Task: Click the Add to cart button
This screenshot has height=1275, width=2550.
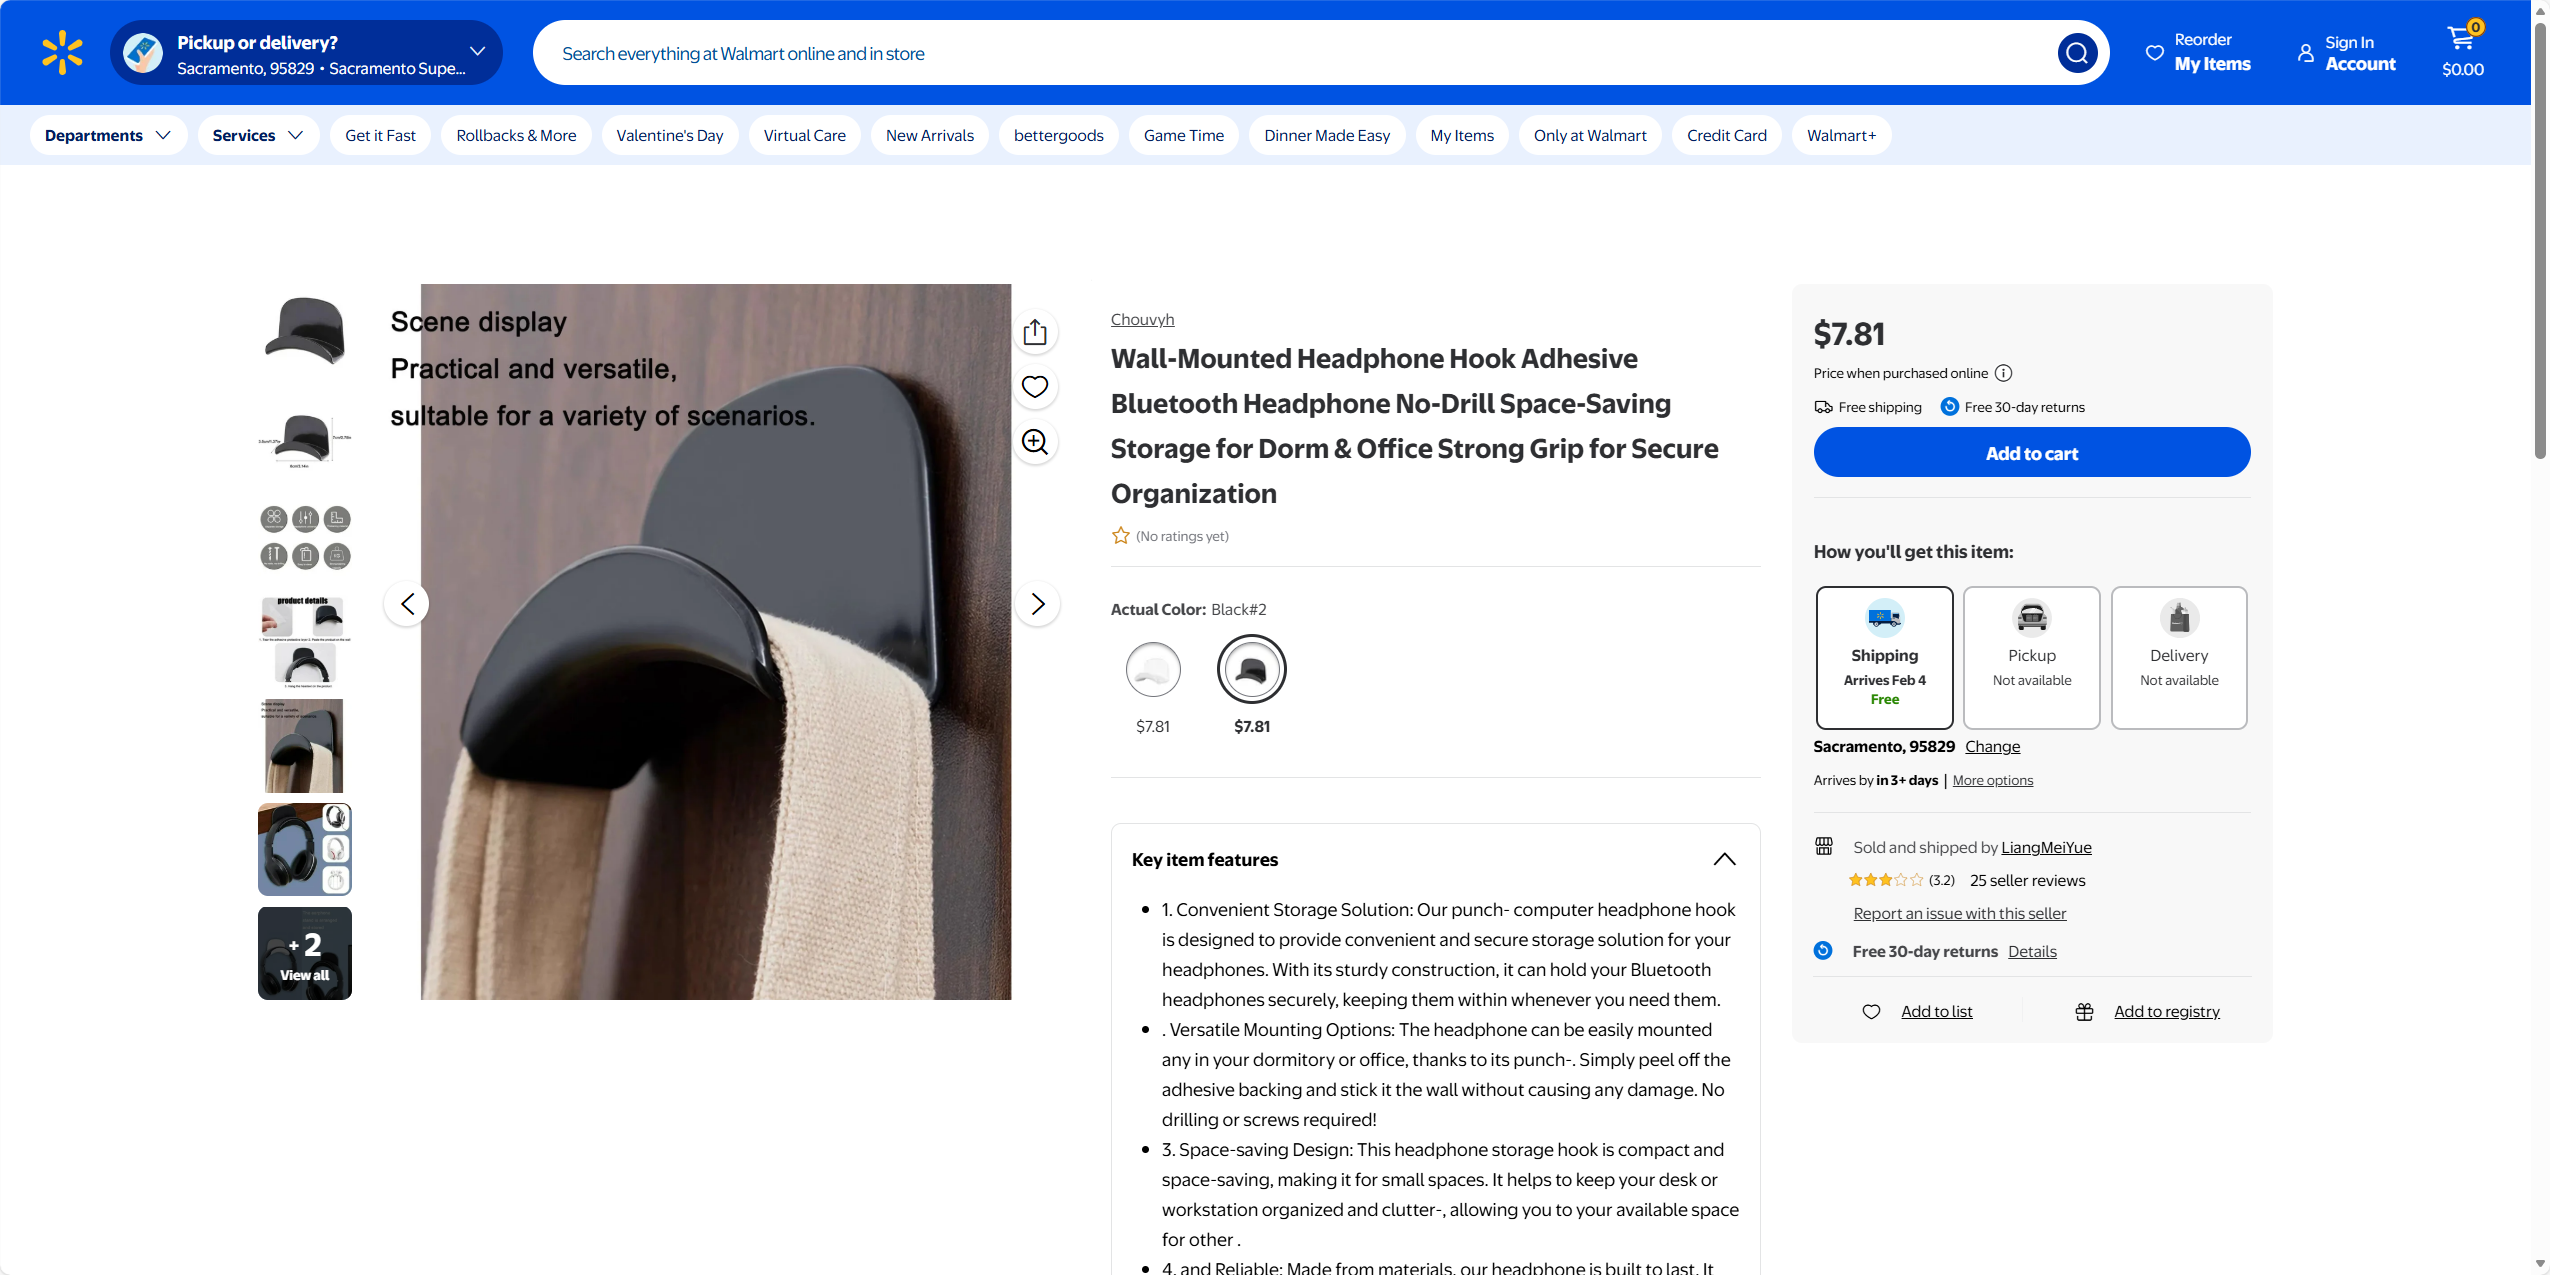Action: point(2031,453)
